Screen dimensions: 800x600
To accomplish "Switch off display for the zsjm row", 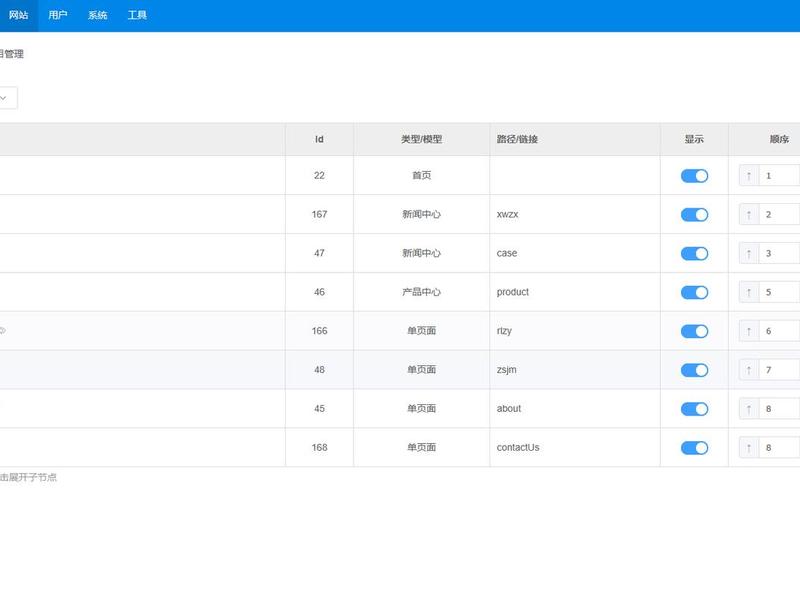I will [x=694, y=370].
